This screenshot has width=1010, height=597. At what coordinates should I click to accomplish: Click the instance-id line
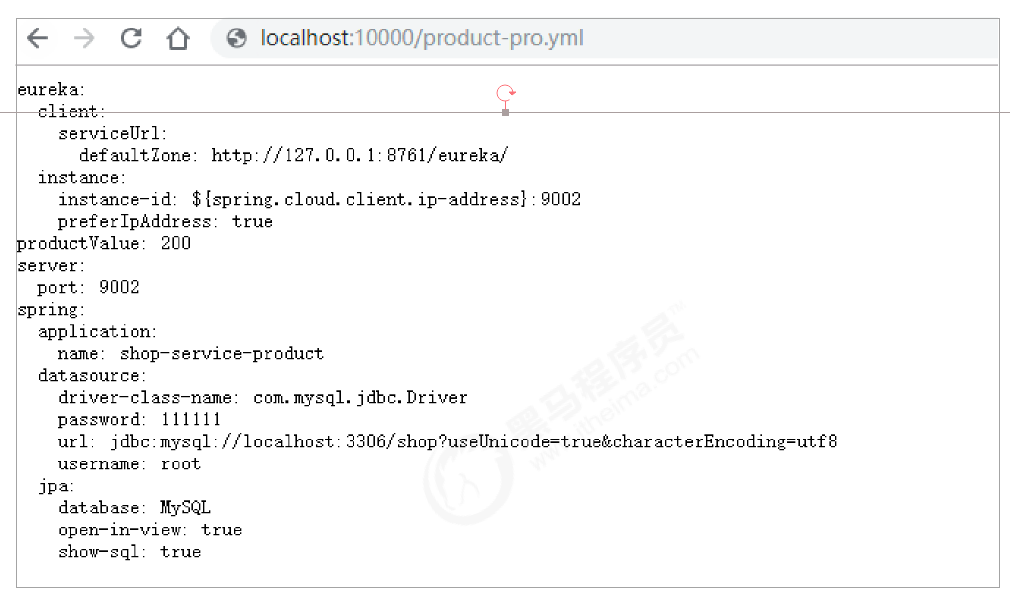point(319,199)
